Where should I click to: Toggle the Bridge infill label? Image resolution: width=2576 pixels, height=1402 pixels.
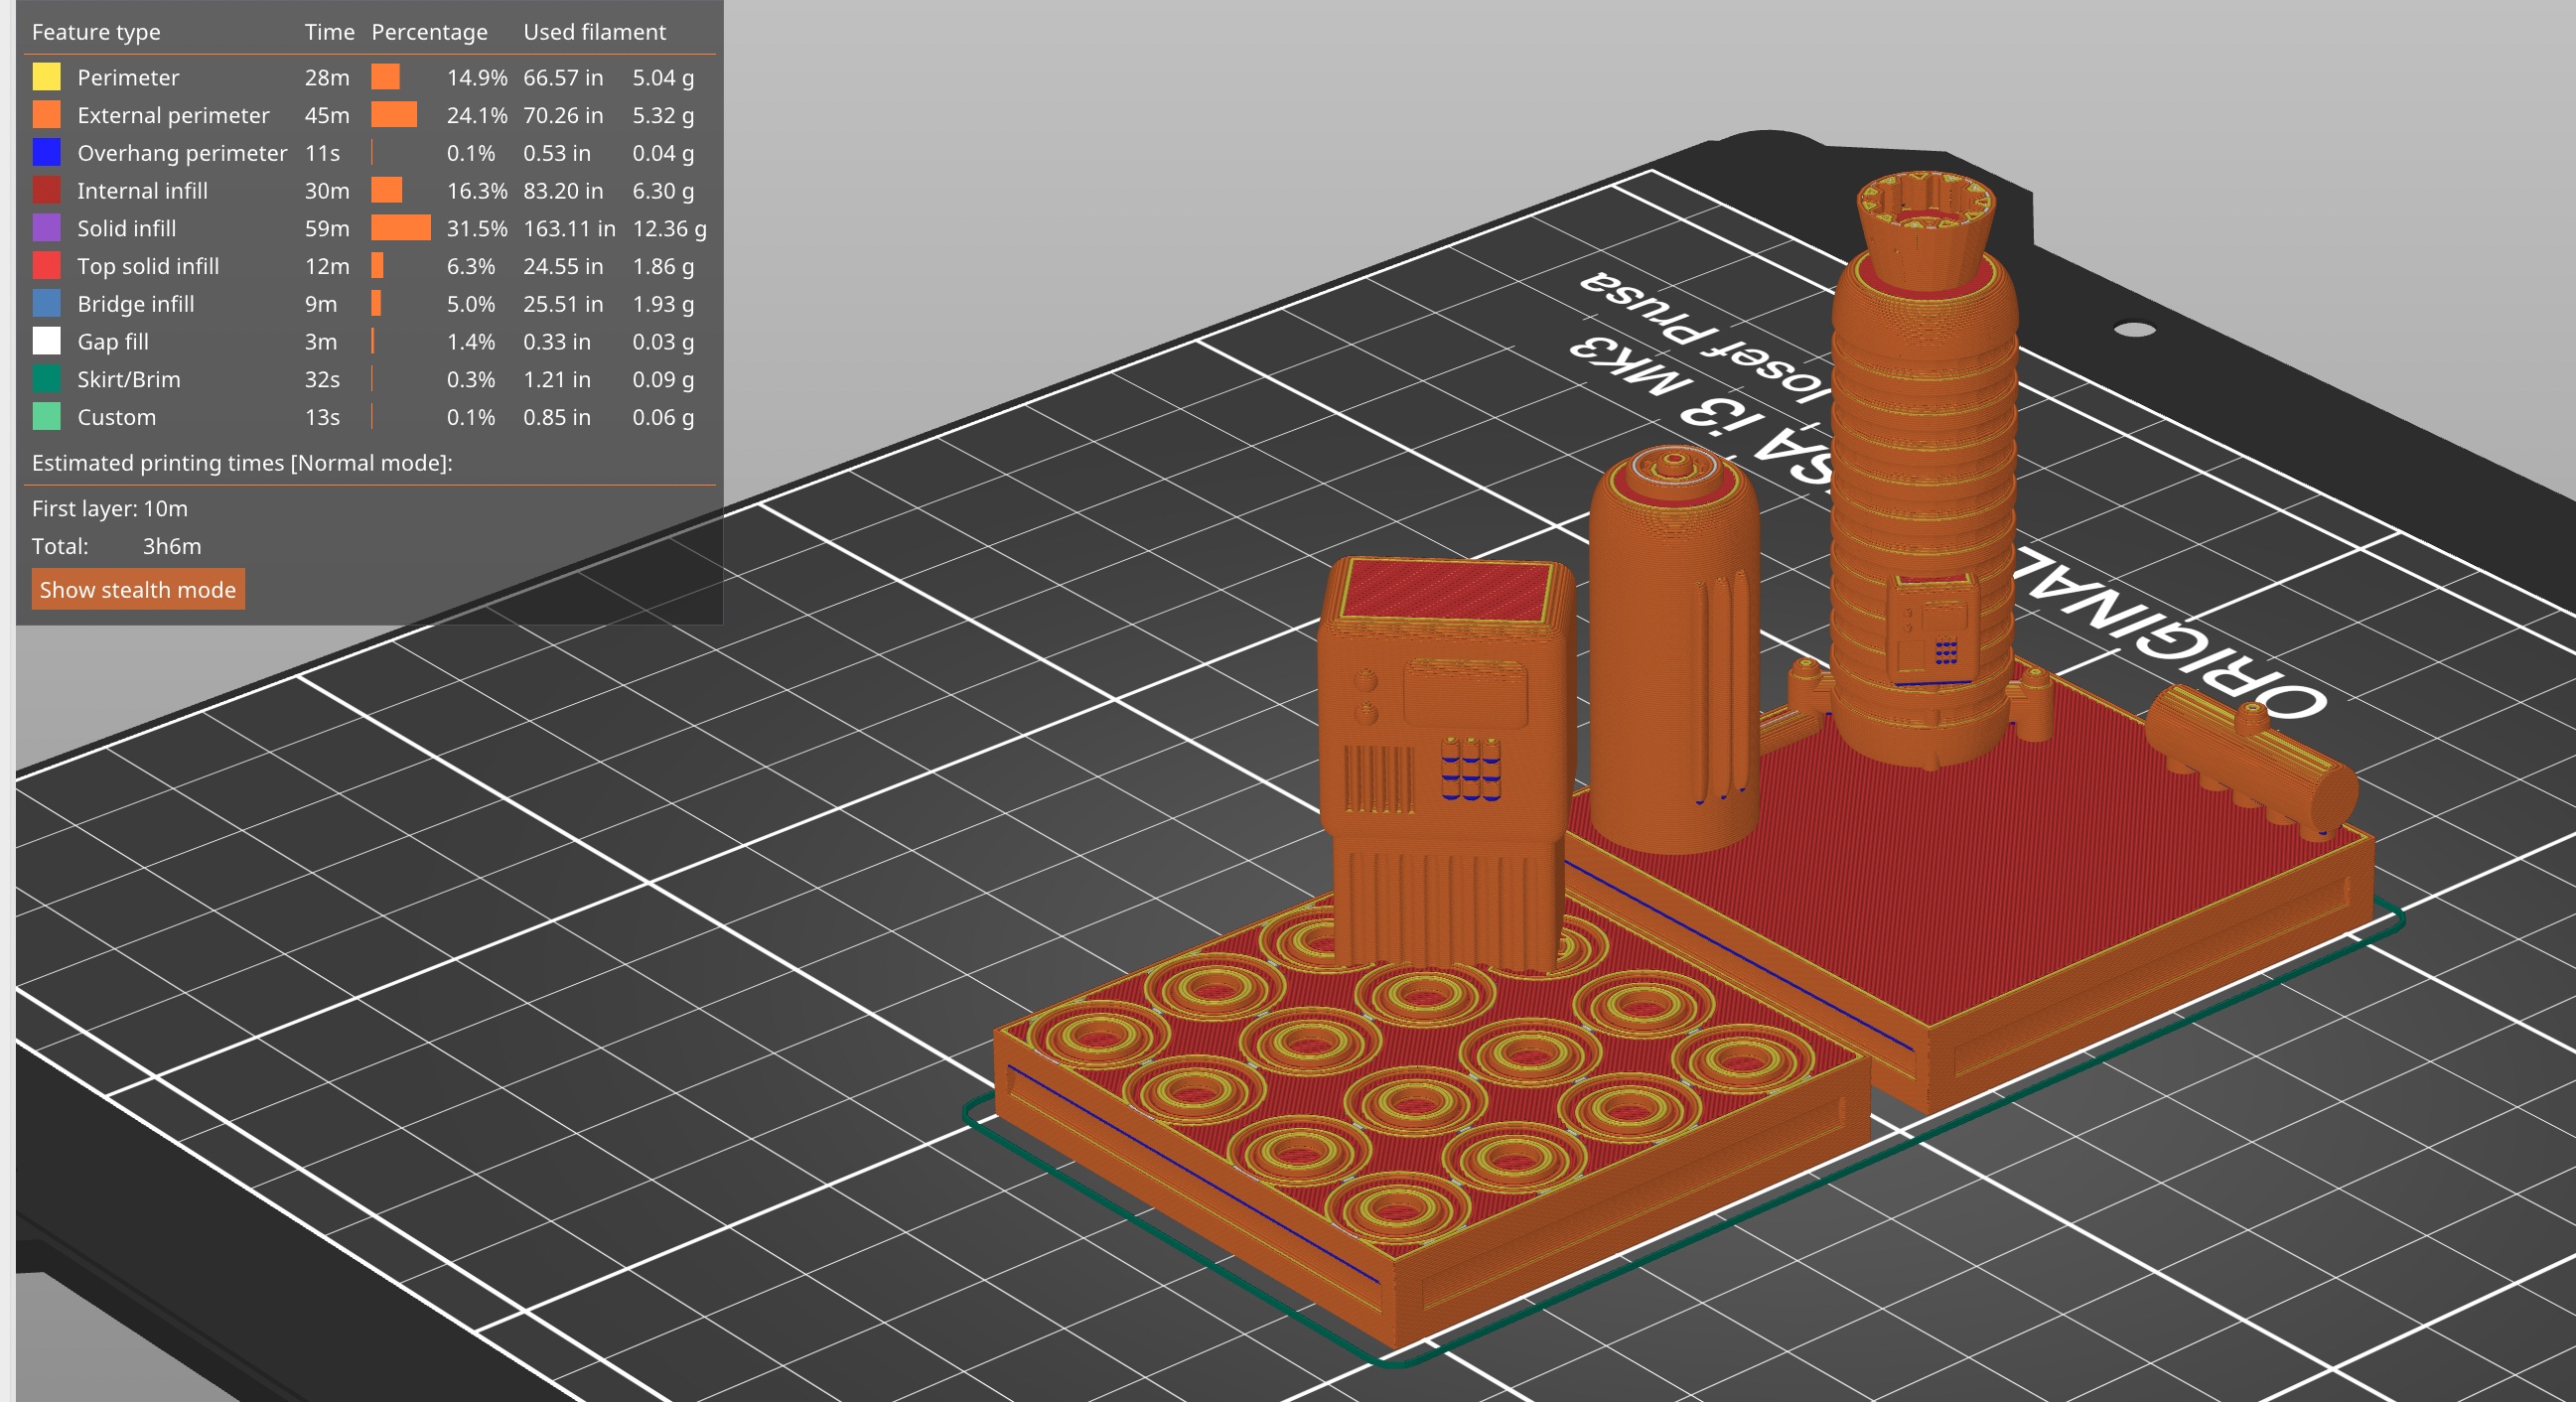click(x=135, y=304)
